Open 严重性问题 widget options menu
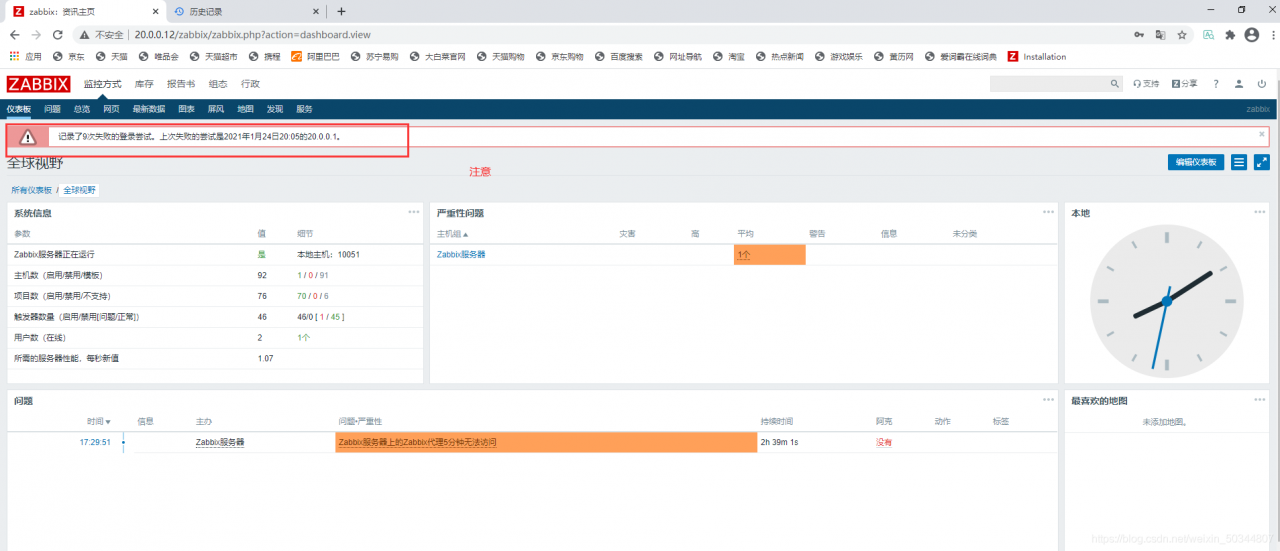This screenshot has width=1280, height=551. coord(1048,212)
